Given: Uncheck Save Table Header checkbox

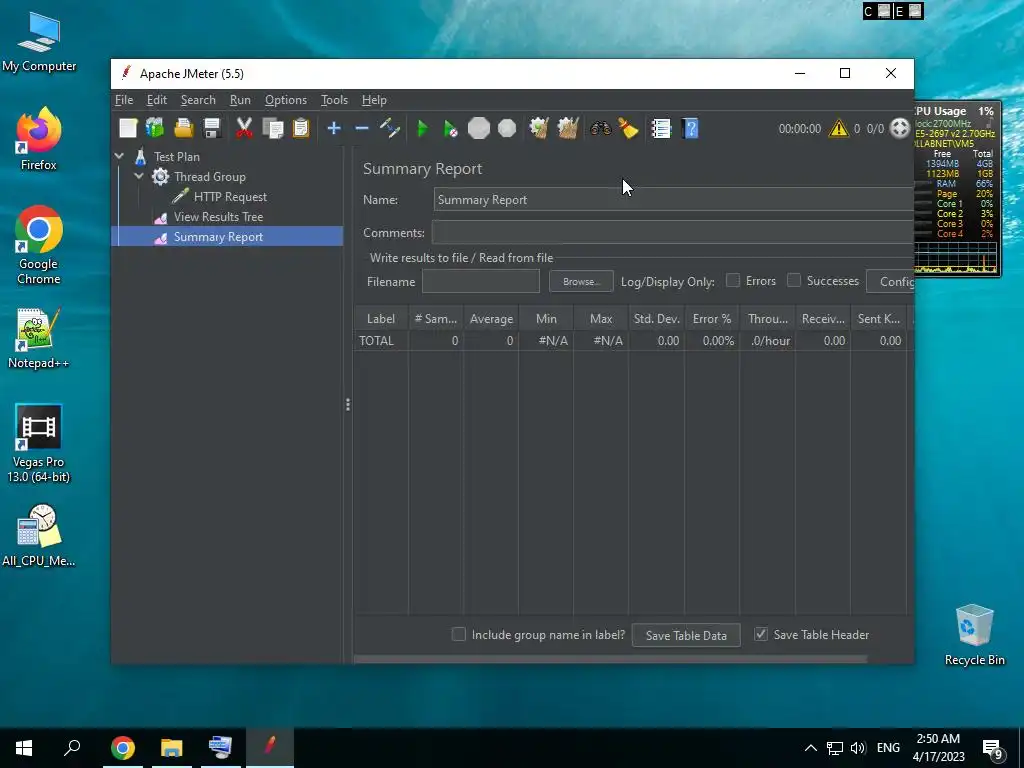Looking at the screenshot, I should pos(761,634).
